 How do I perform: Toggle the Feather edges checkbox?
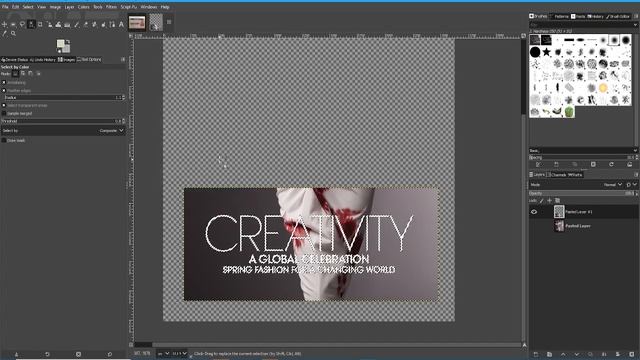pyautogui.click(x=4, y=90)
